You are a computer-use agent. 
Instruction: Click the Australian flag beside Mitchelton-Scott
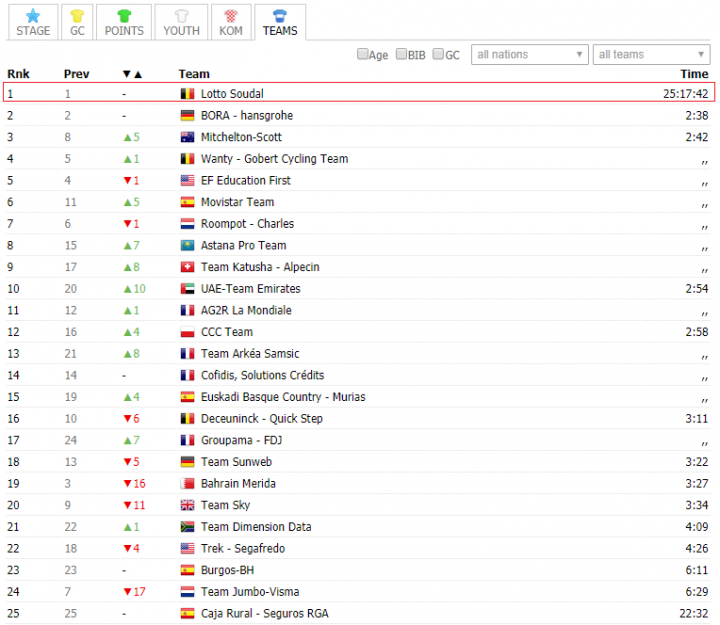[187, 137]
